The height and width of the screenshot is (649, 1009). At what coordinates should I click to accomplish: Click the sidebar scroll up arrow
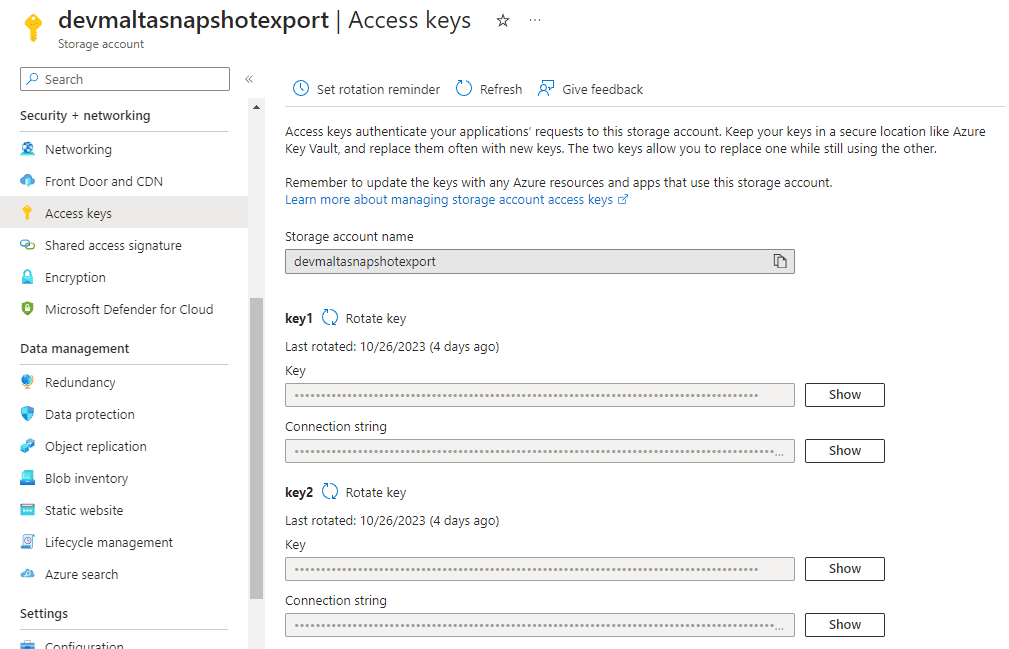pos(256,107)
